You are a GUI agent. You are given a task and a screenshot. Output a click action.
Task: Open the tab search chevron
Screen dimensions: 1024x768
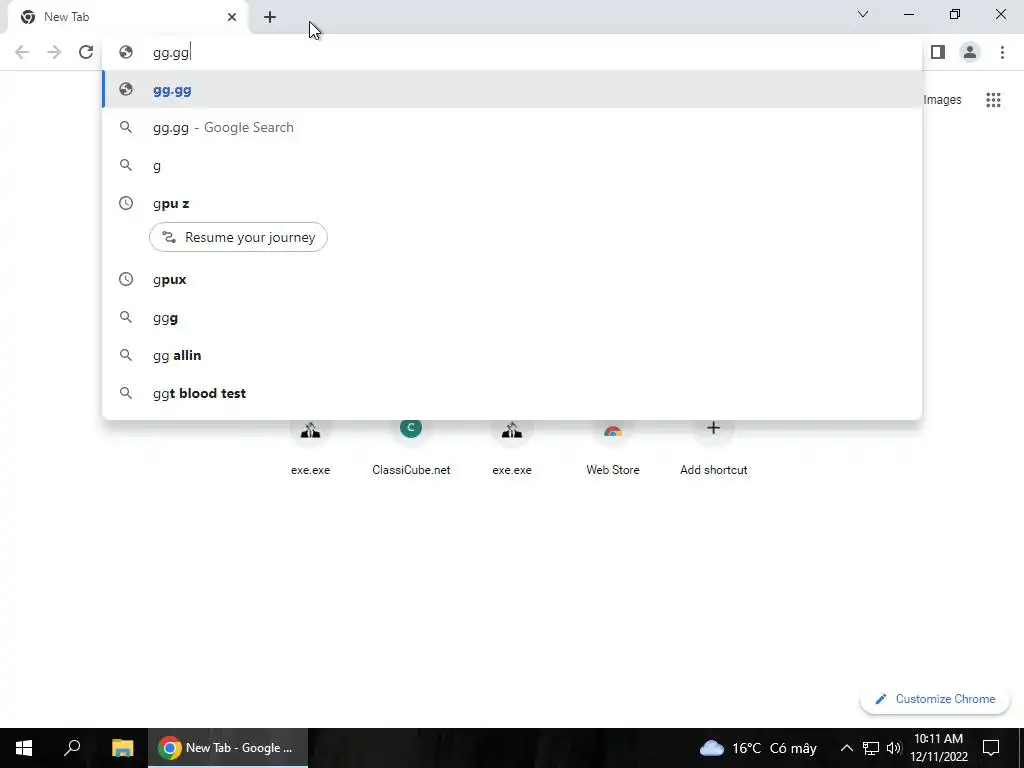(x=863, y=14)
